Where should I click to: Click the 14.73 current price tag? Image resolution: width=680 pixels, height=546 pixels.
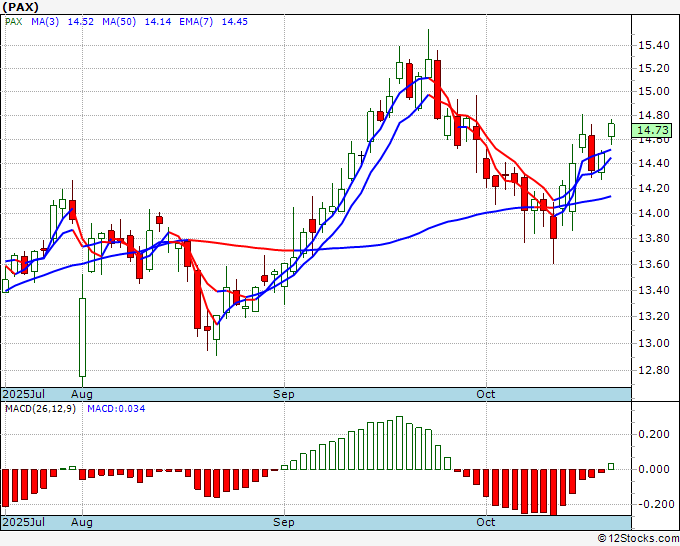point(652,130)
